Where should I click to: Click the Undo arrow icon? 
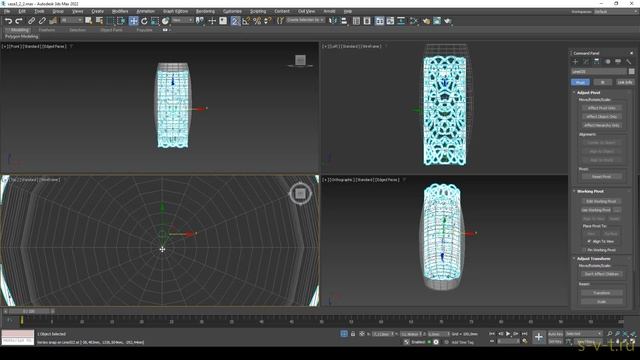8,21
